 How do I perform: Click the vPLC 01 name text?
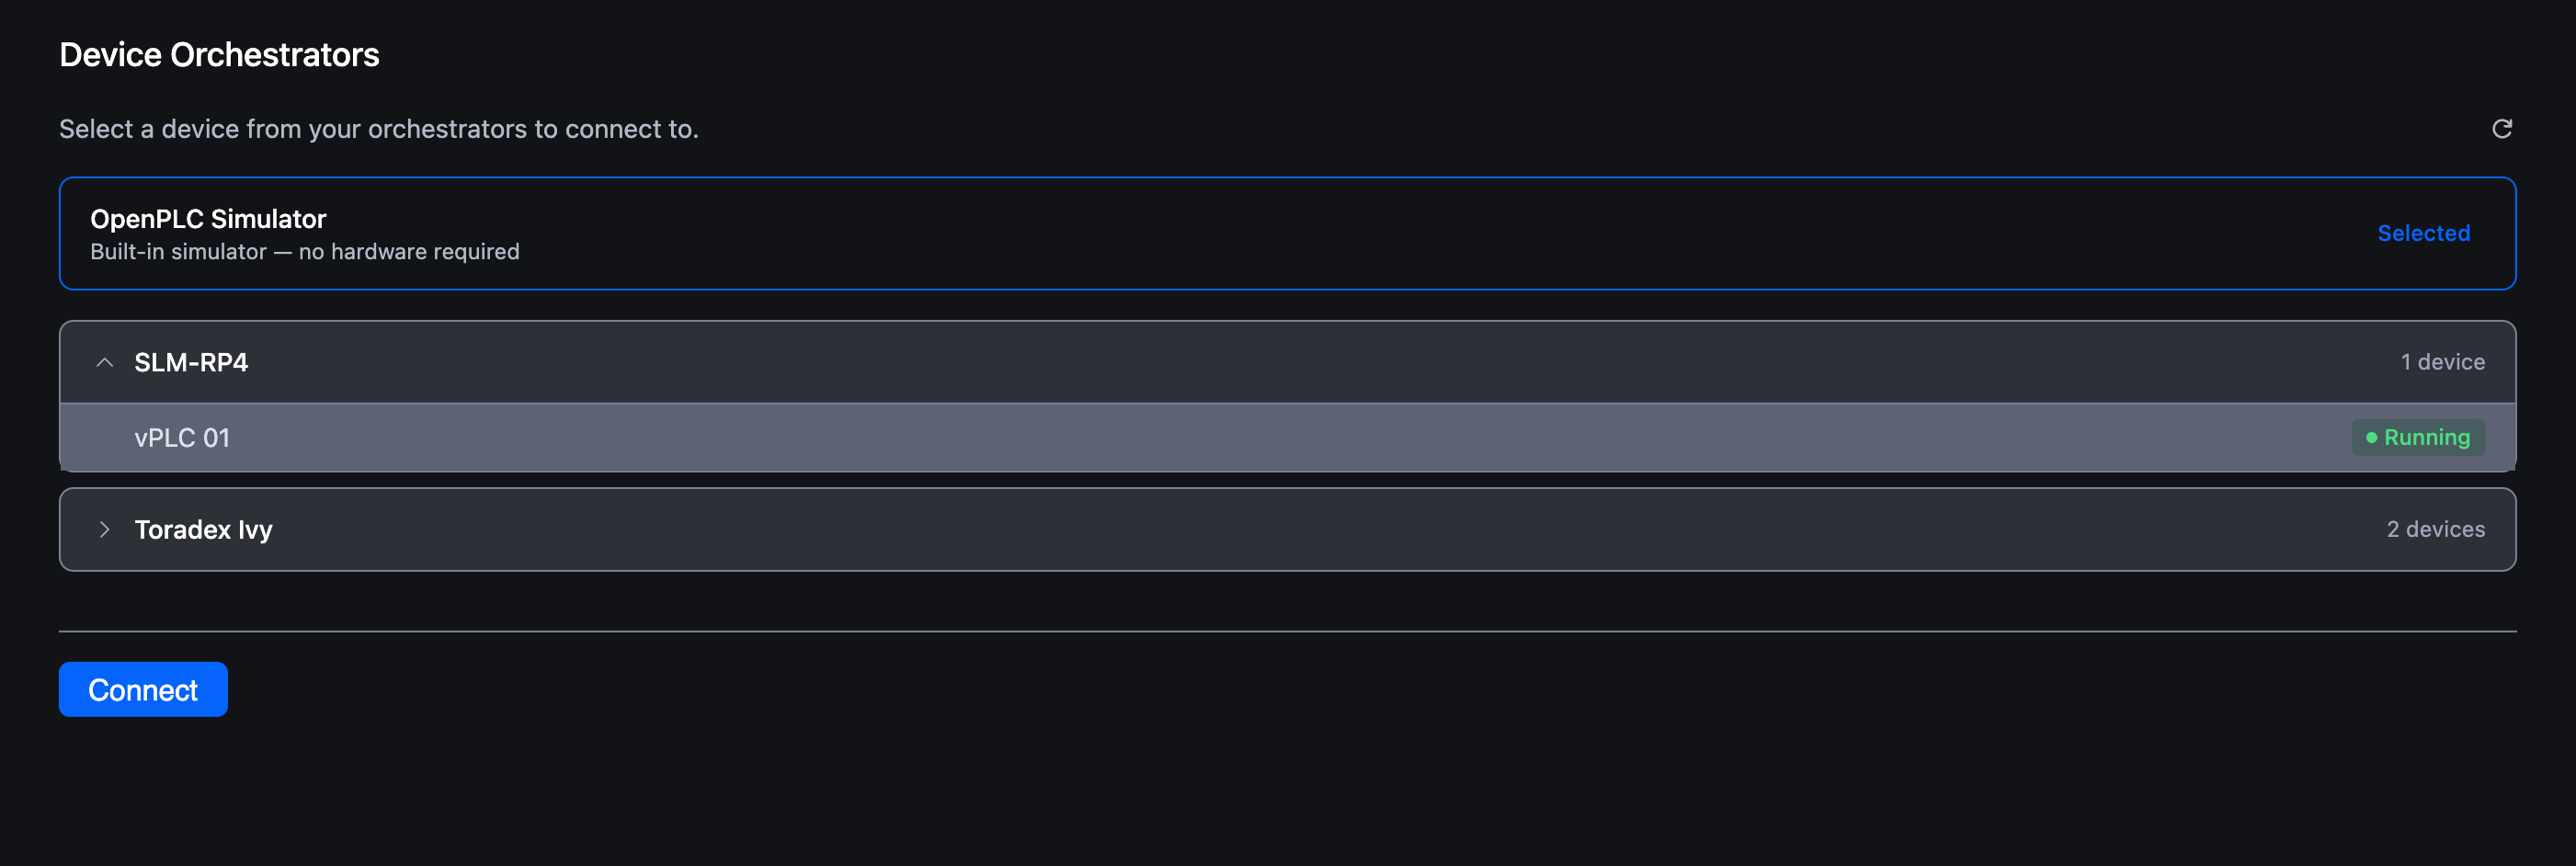click(x=182, y=438)
